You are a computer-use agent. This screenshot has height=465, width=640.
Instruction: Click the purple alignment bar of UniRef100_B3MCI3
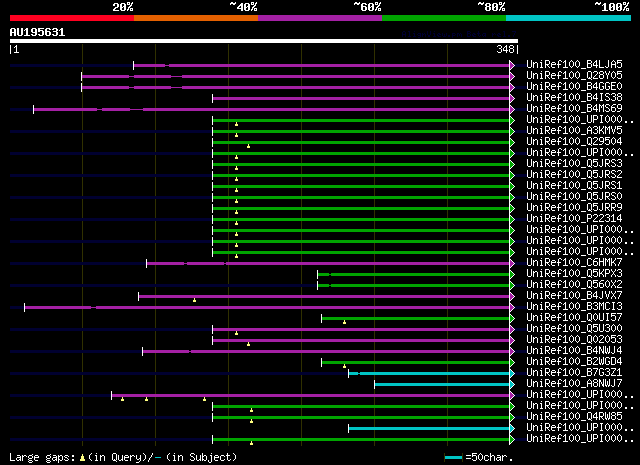point(267,307)
